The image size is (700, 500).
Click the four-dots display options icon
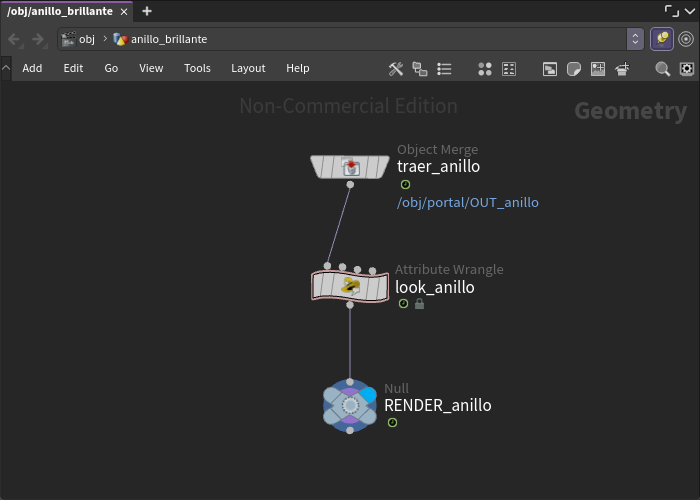(x=485, y=69)
